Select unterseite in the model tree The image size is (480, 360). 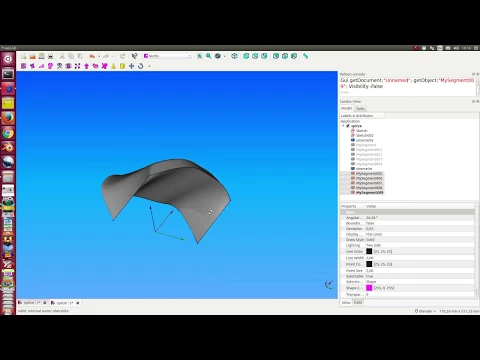coord(364,140)
